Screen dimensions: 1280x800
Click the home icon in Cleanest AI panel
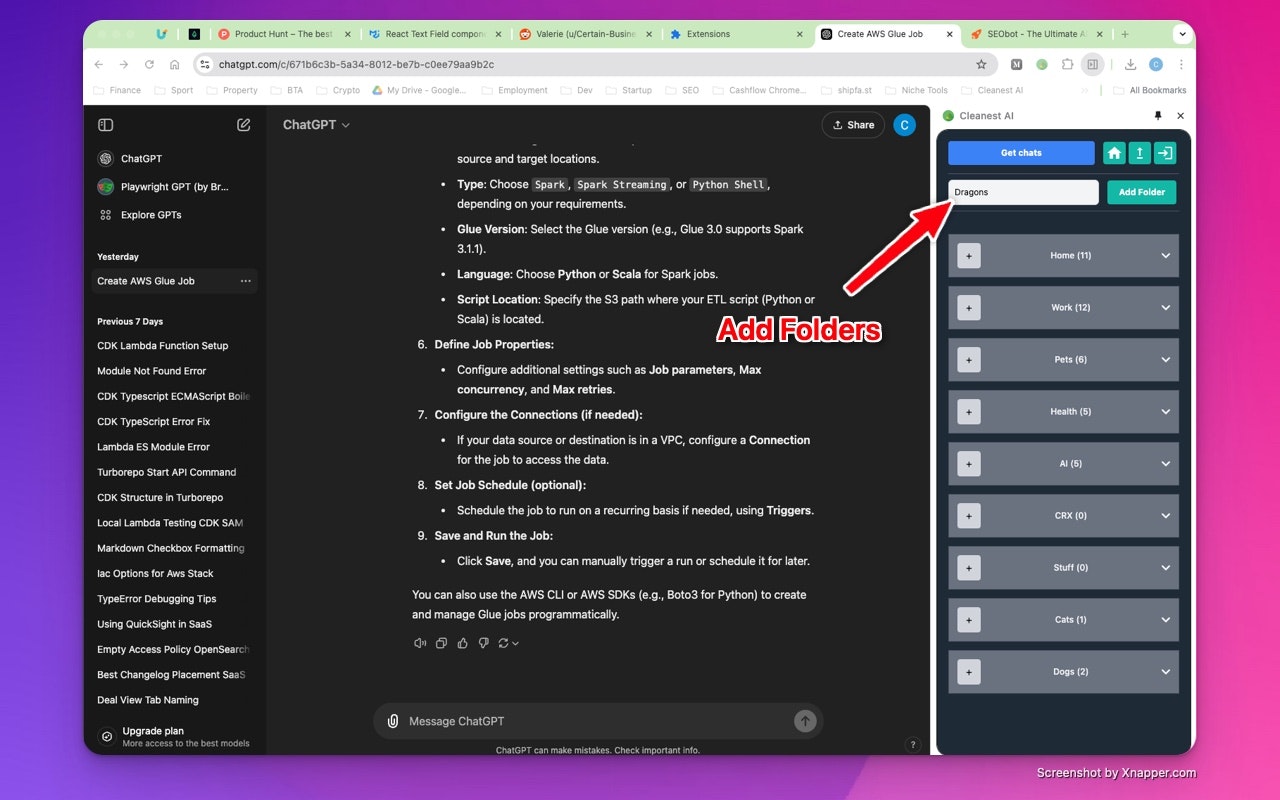1114,153
